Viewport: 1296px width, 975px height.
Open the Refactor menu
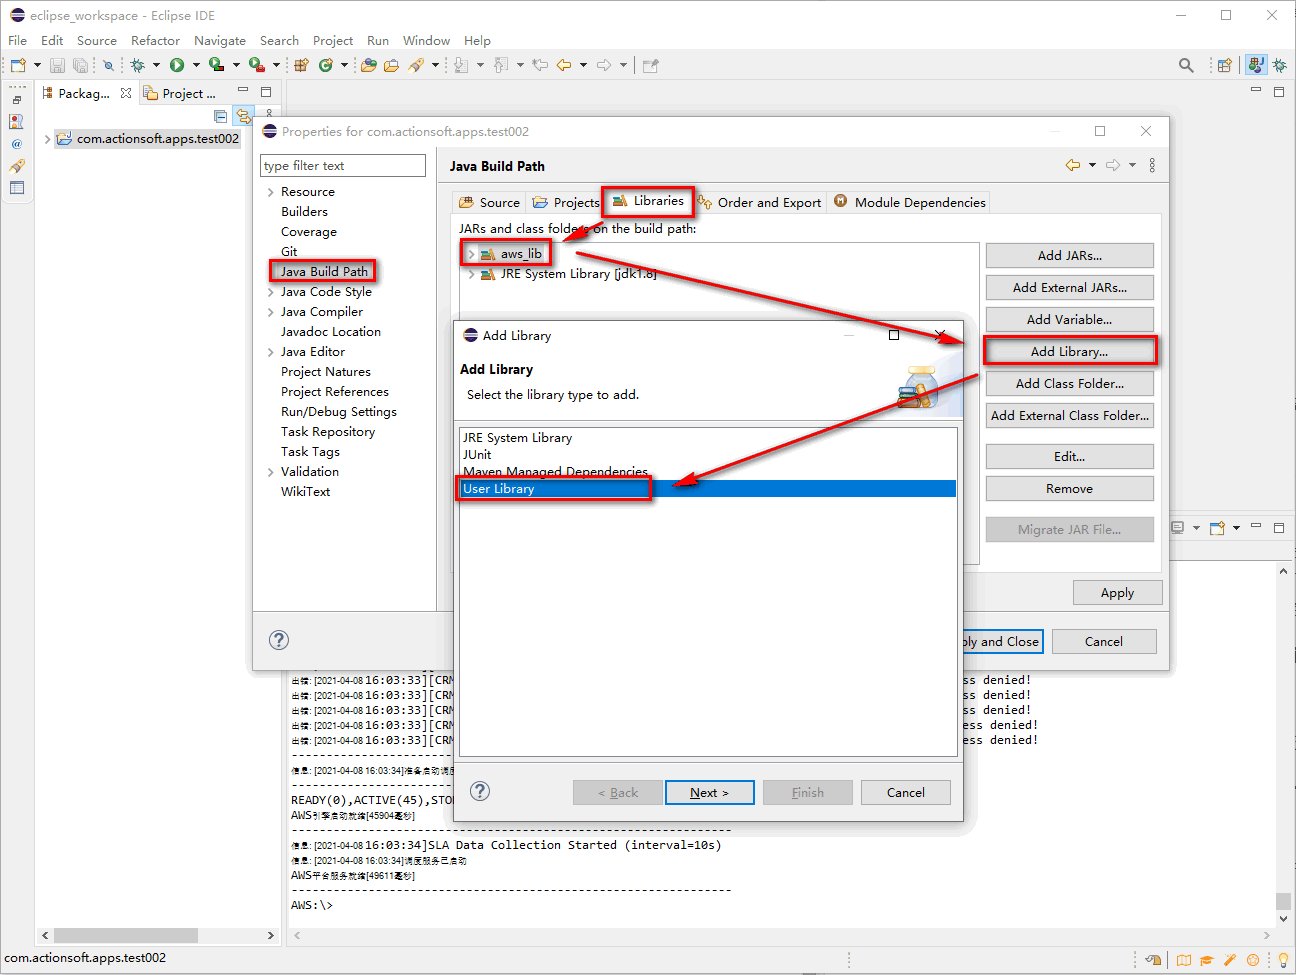click(x=155, y=40)
